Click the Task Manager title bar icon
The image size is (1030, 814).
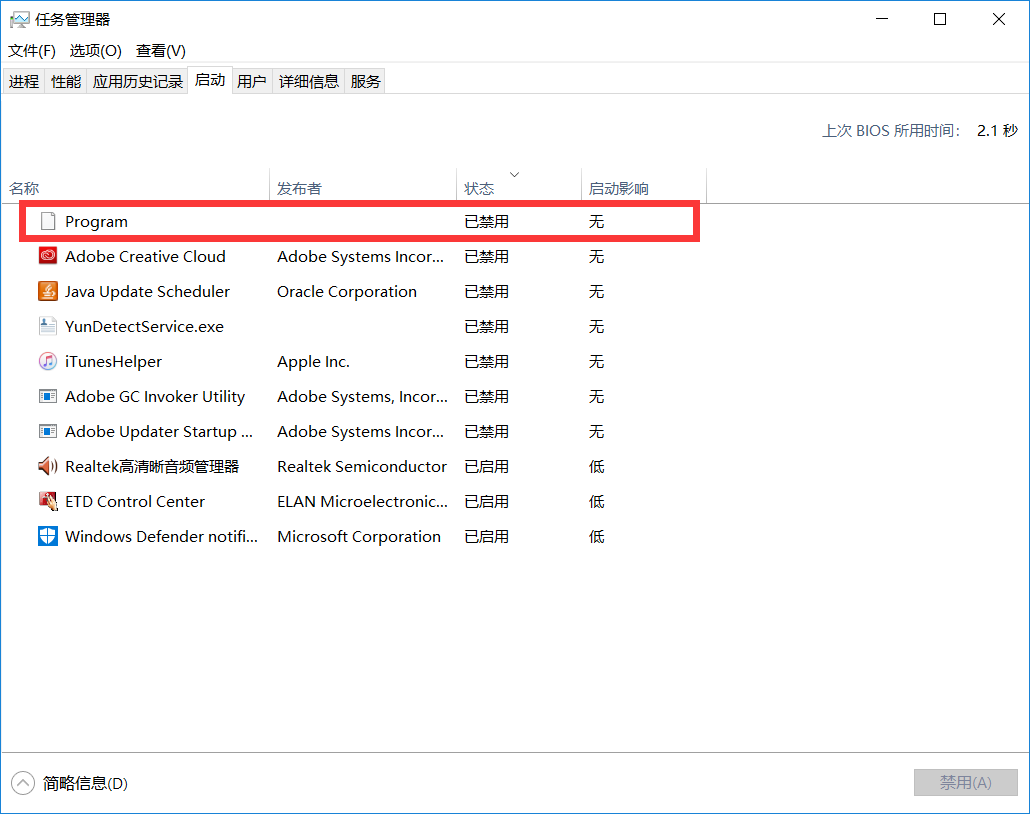click(19, 20)
